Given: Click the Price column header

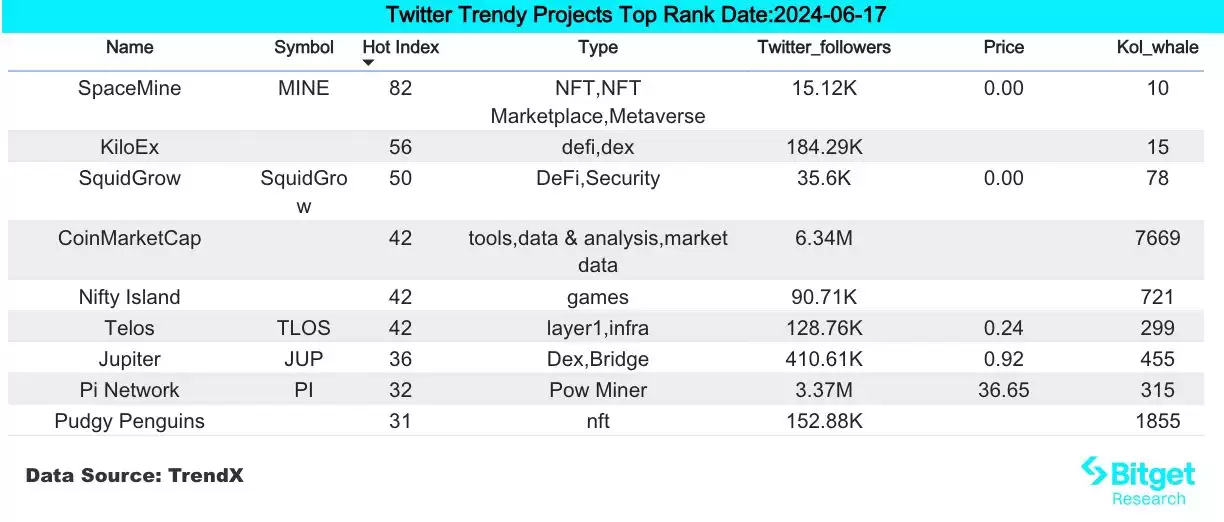Looking at the screenshot, I should click(x=1003, y=47).
